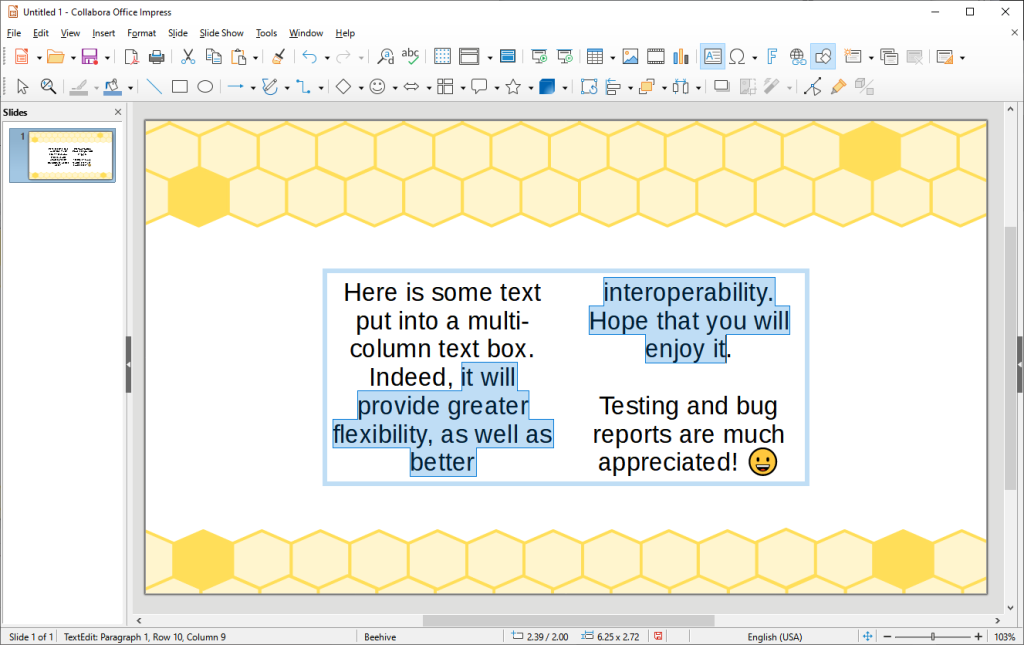Insert a chart into the slide

[x=681, y=56]
